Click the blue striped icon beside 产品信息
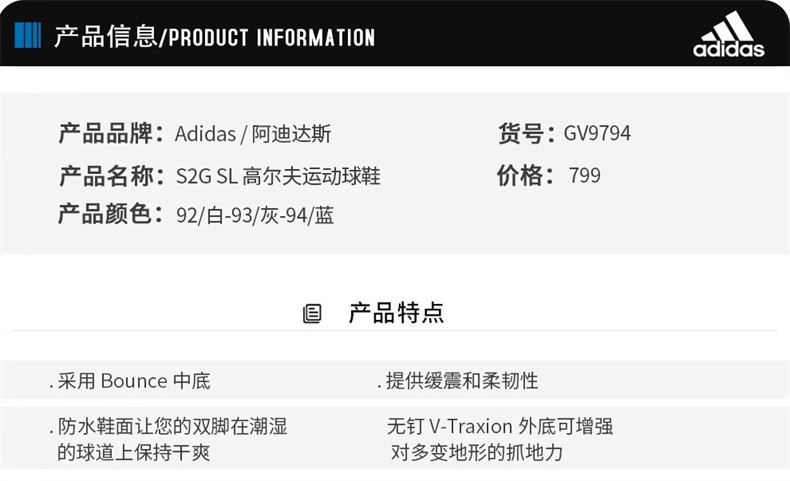This screenshot has height=481, width=790. [28, 36]
